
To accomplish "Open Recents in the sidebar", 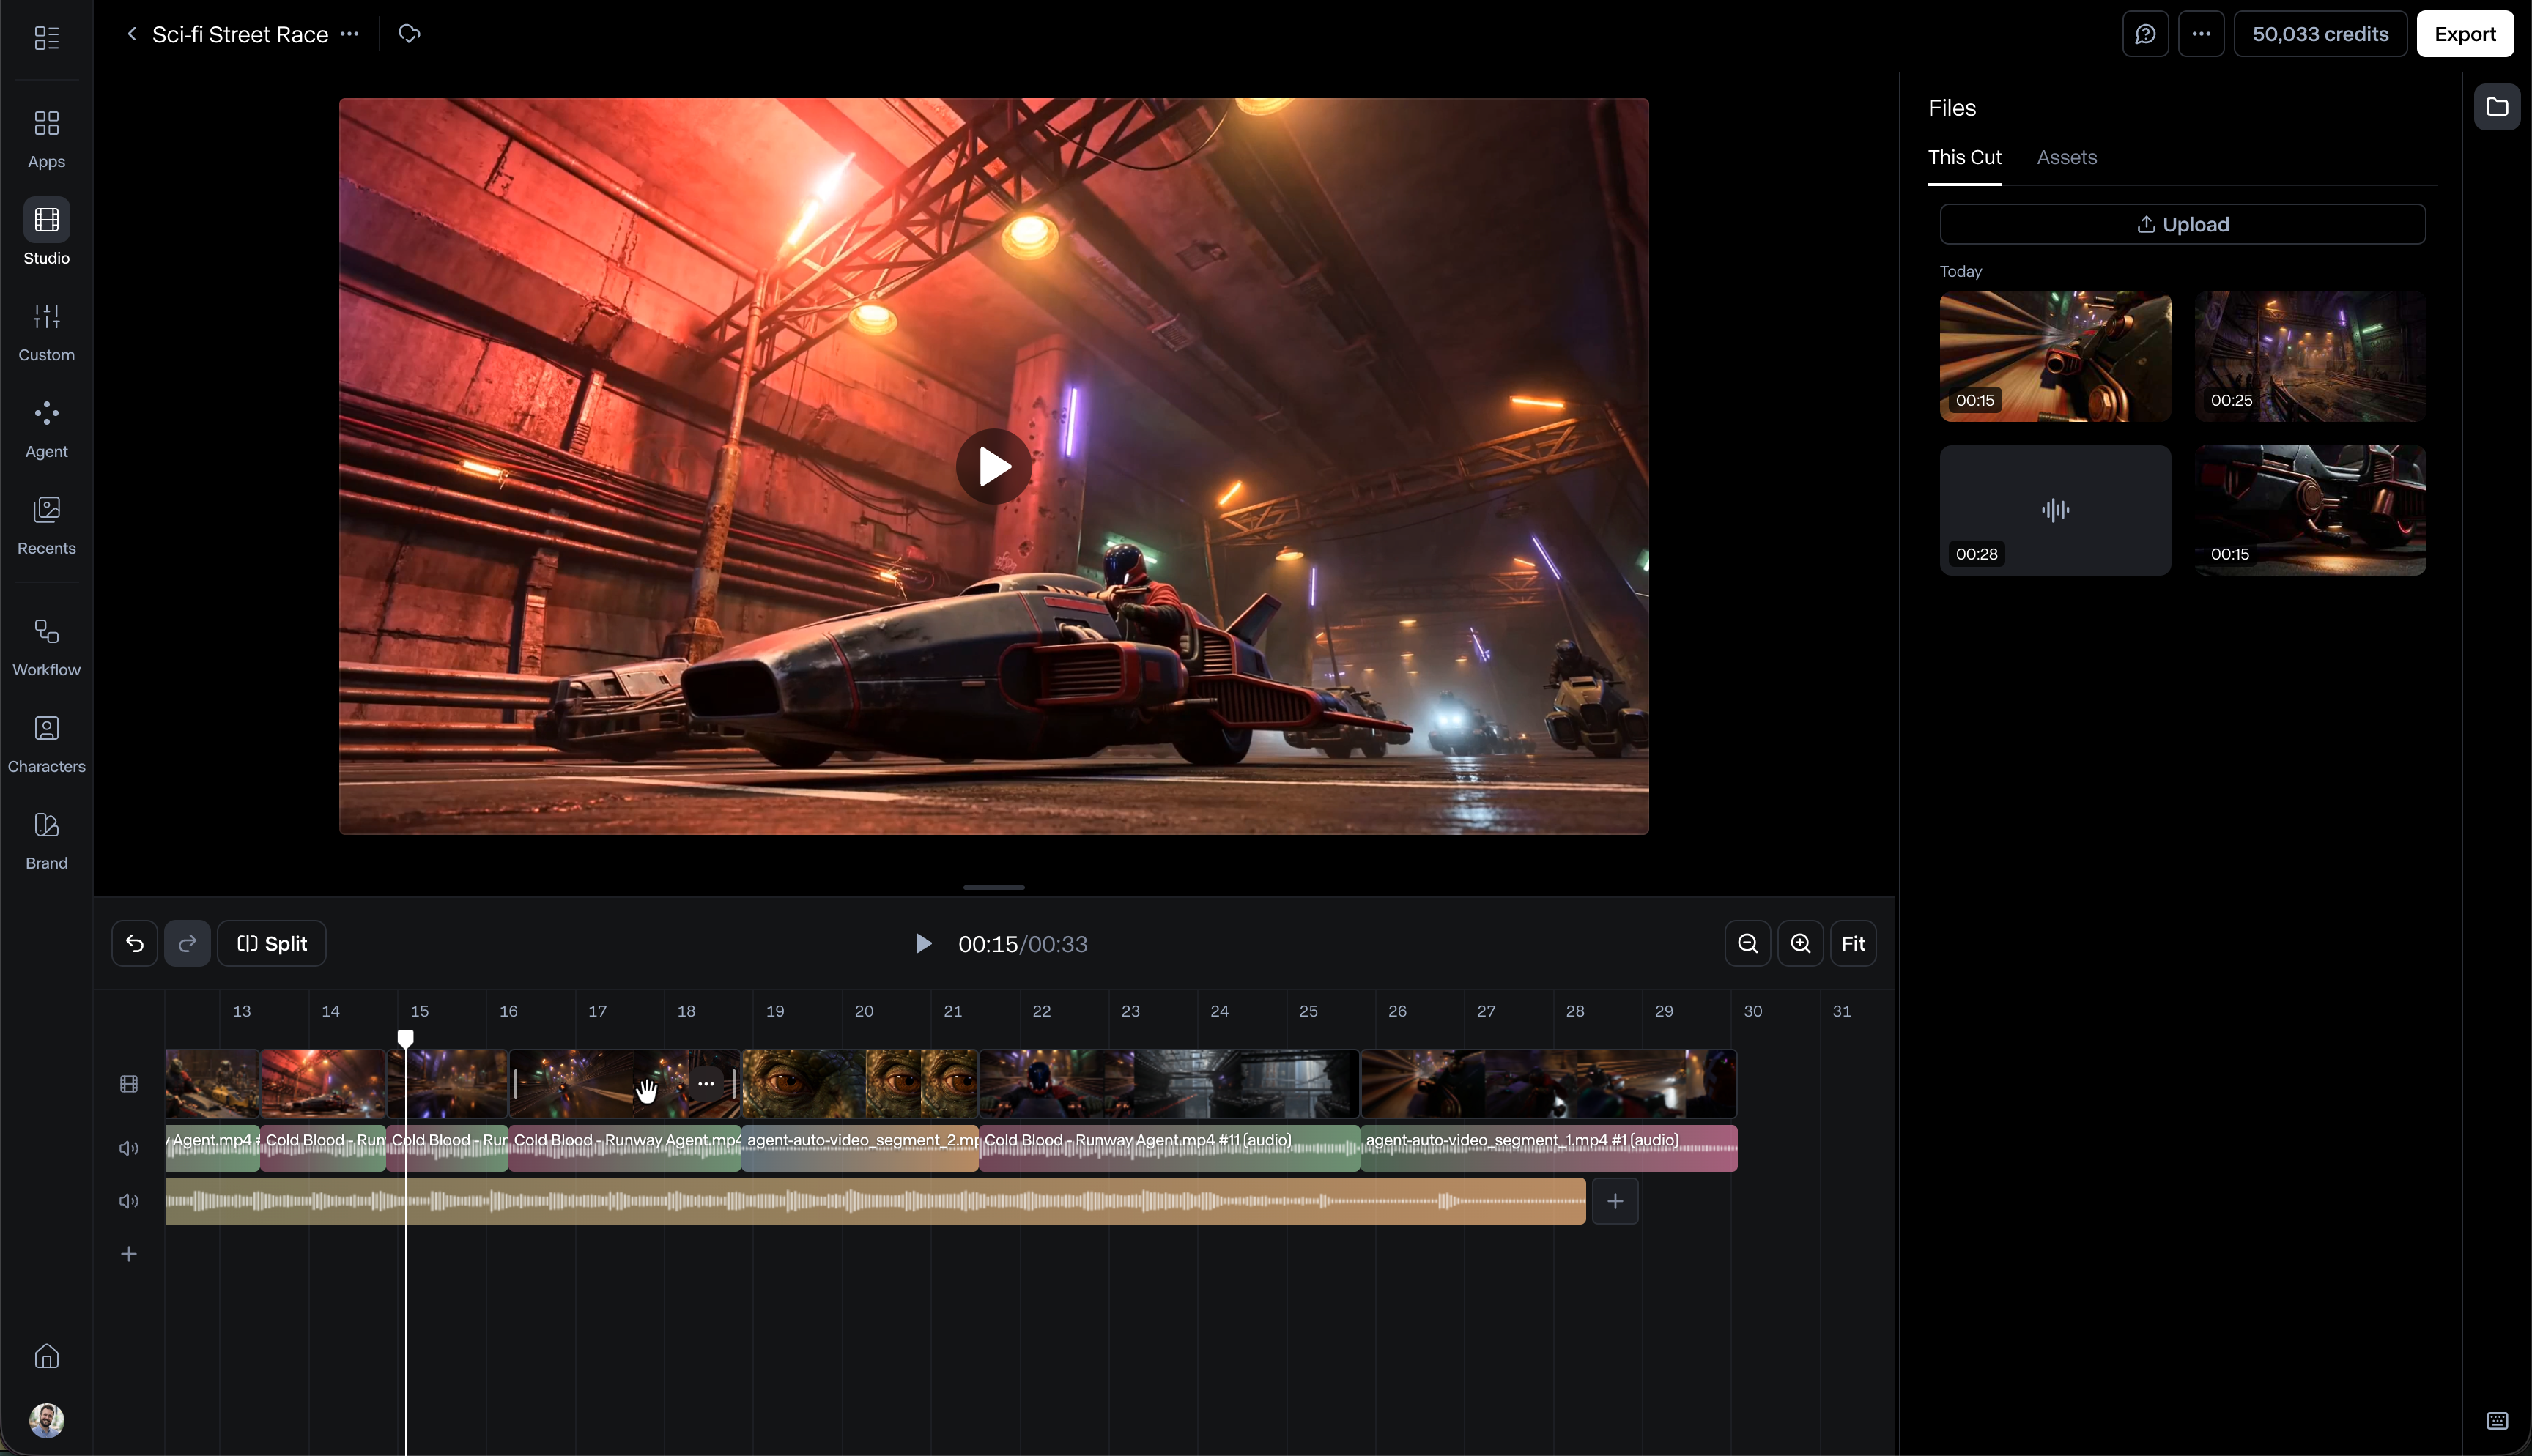I will point(46,526).
